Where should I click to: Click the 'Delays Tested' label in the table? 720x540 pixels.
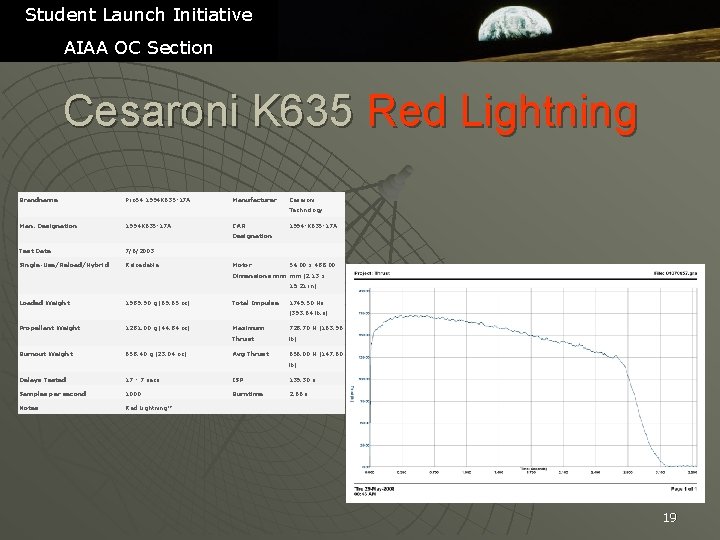coord(43,380)
